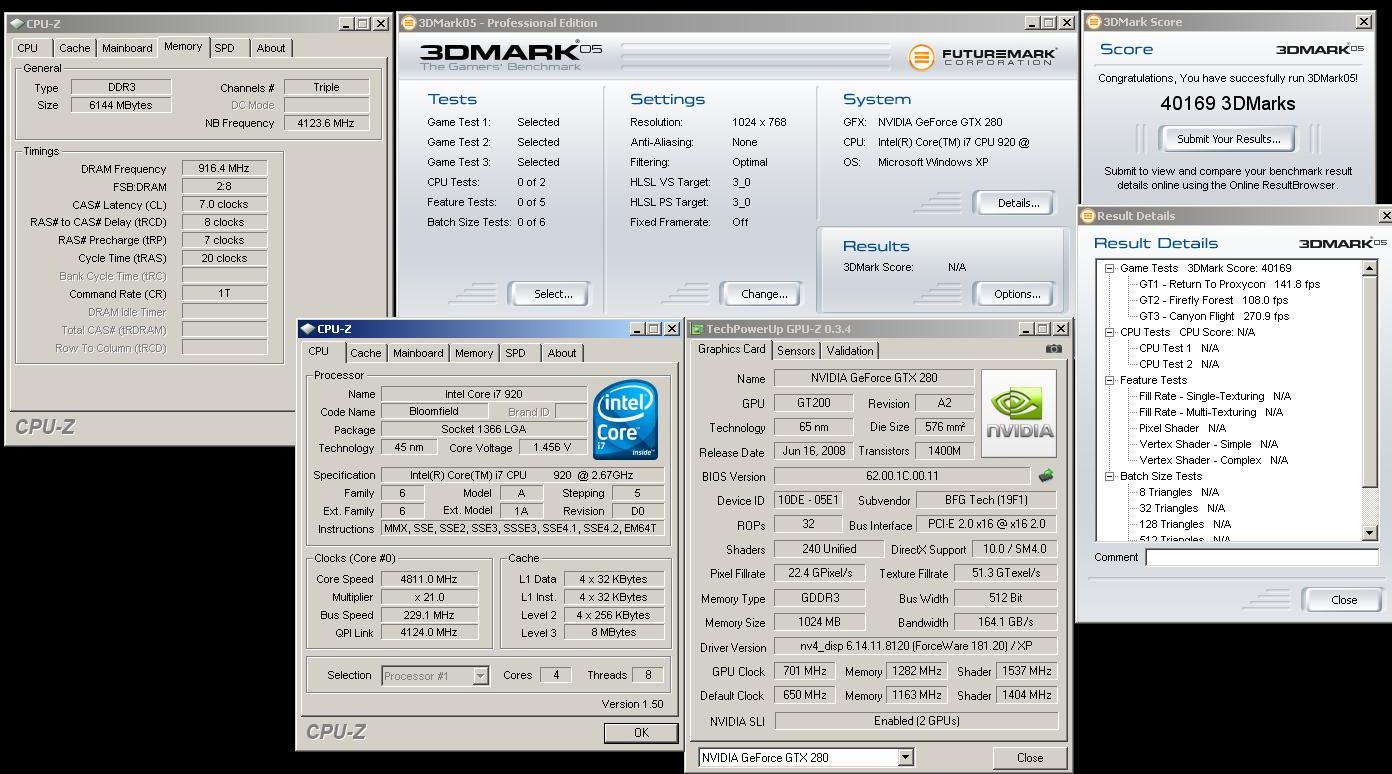Open CPU tab in memory CPU-Z window
1392x774 pixels.
[28, 48]
